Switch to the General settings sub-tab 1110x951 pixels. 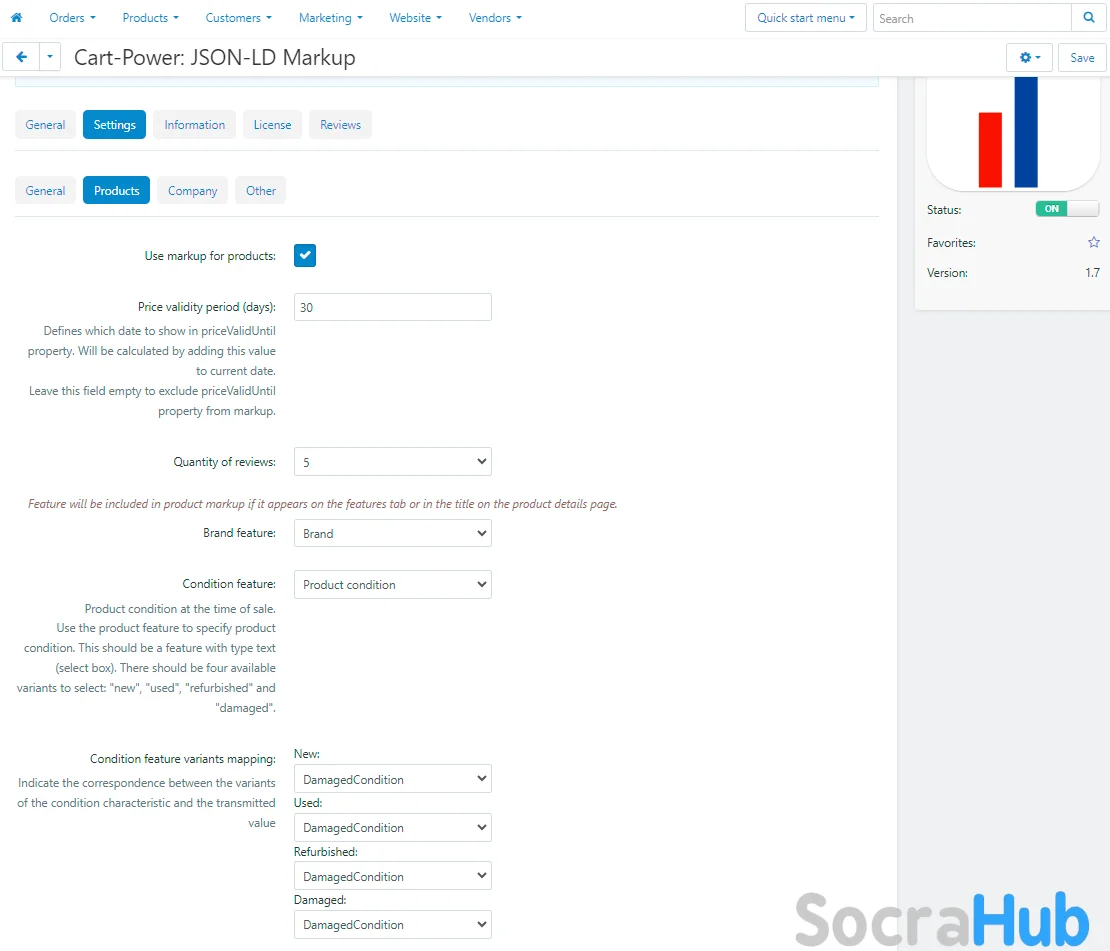pos(45,190)
